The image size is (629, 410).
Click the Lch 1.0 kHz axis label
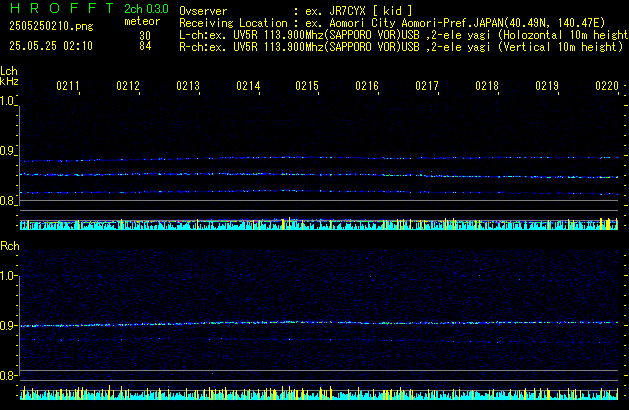[x=7, y=101]
